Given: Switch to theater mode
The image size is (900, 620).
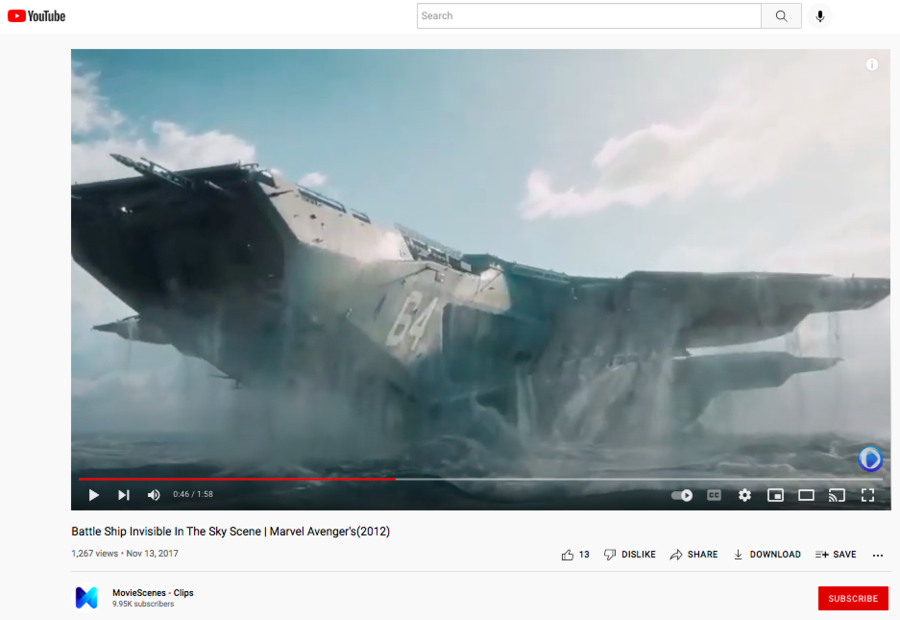Looking at the screenshot, I should click(806, 495).
